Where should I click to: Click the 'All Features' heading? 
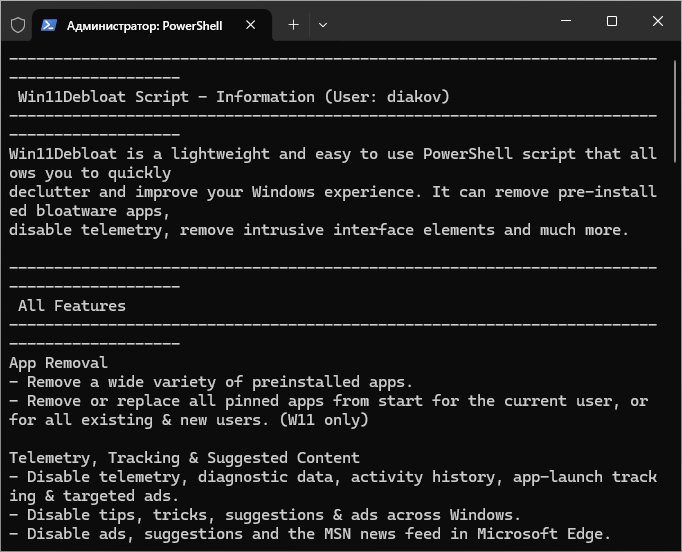(72, 306)
